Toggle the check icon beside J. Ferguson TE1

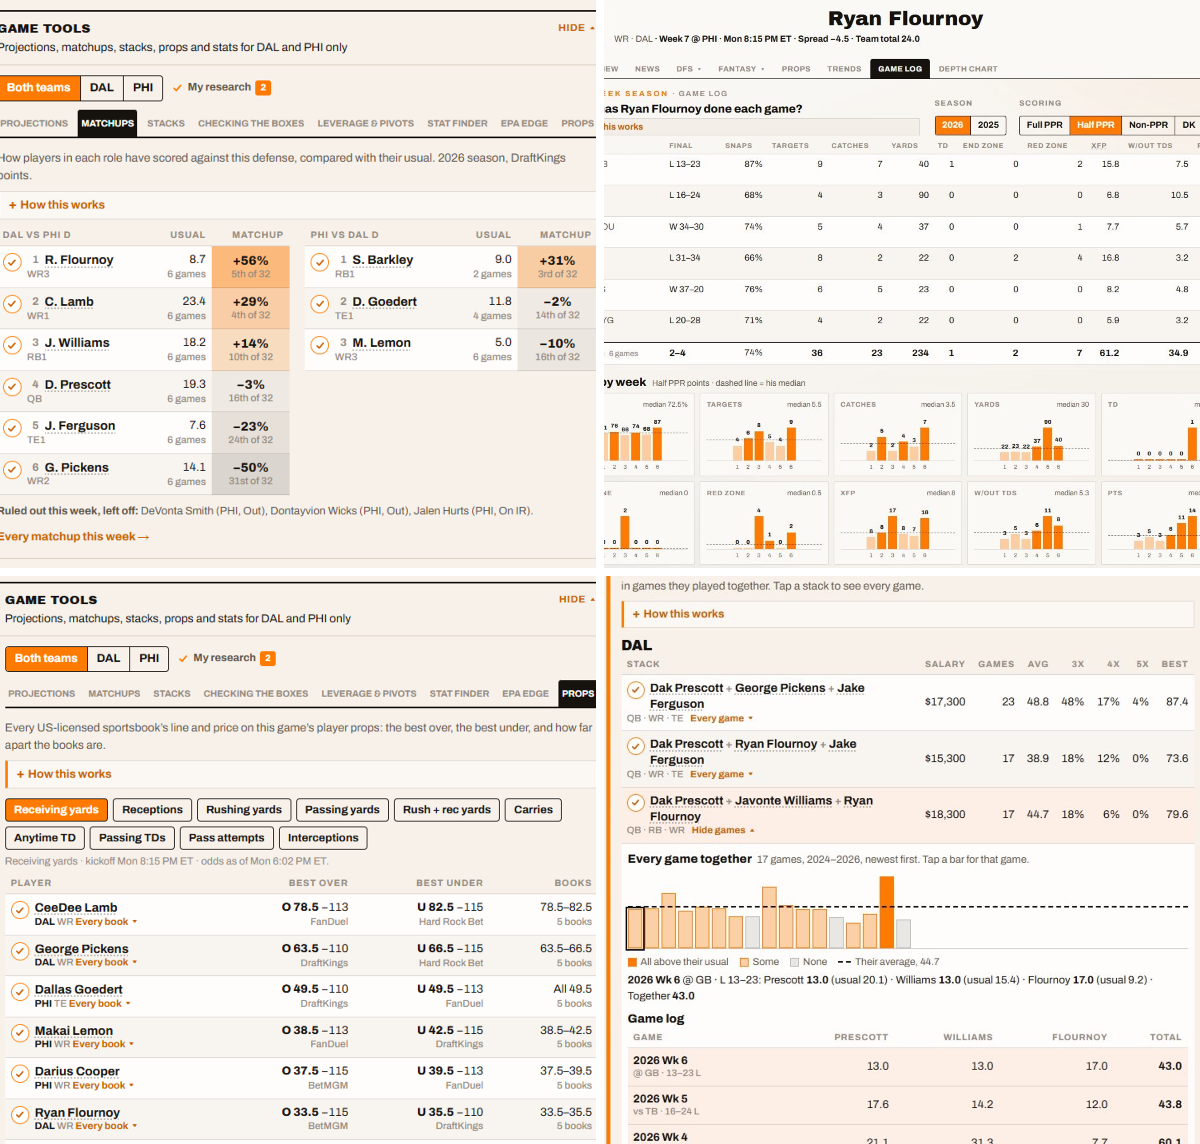pos(12,428)
